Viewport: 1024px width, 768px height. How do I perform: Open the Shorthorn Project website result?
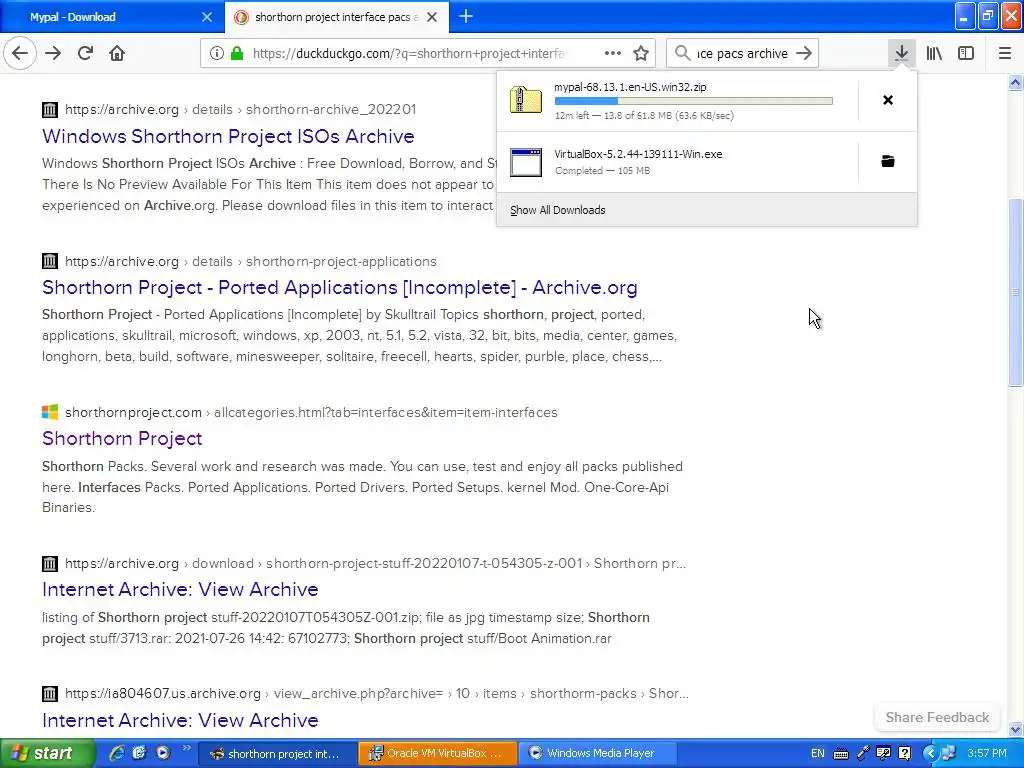coord(122,438)
